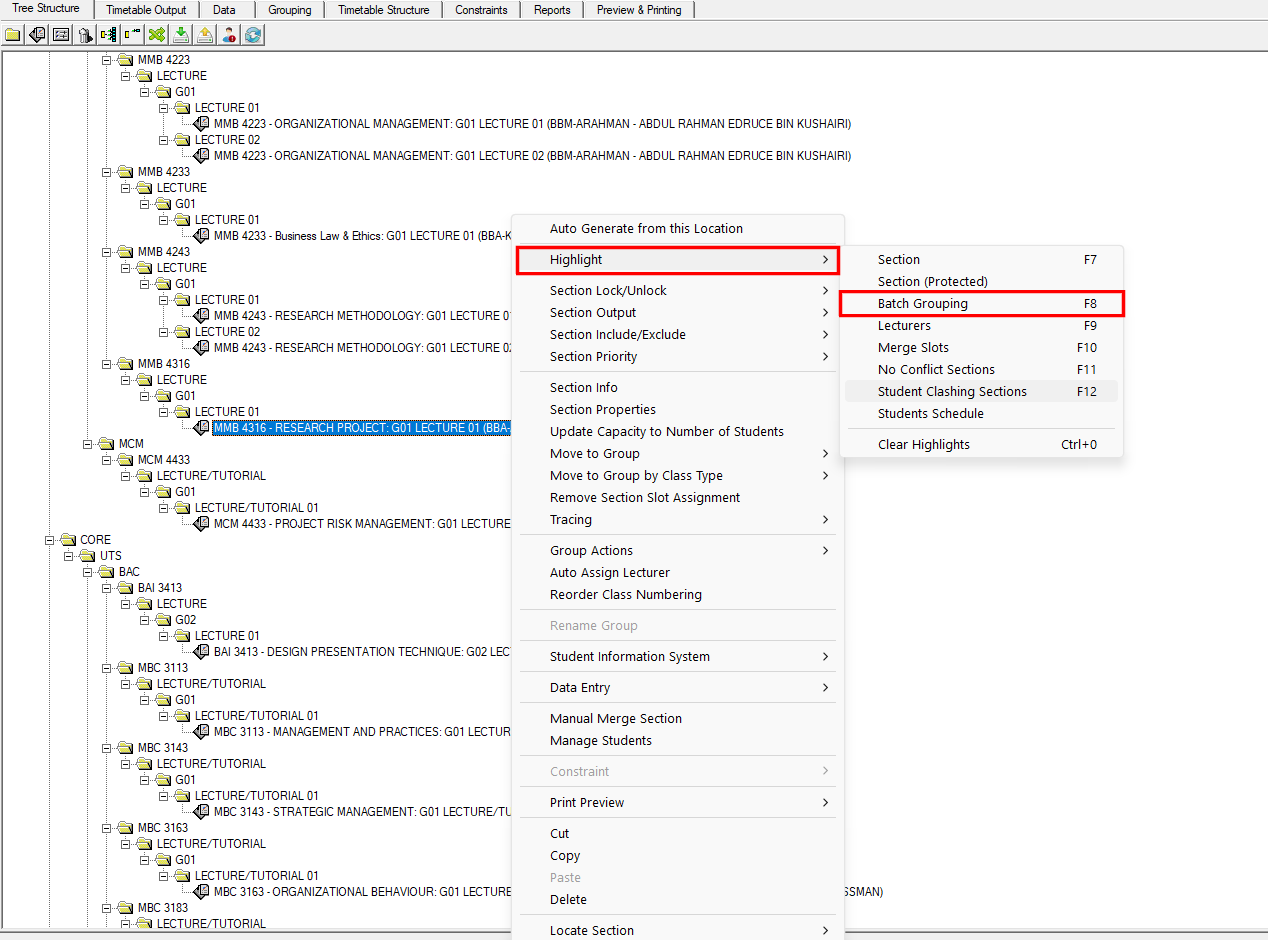Switch to the Timetable Output tab
This screenshot has width=1268, height=940.
146,10
